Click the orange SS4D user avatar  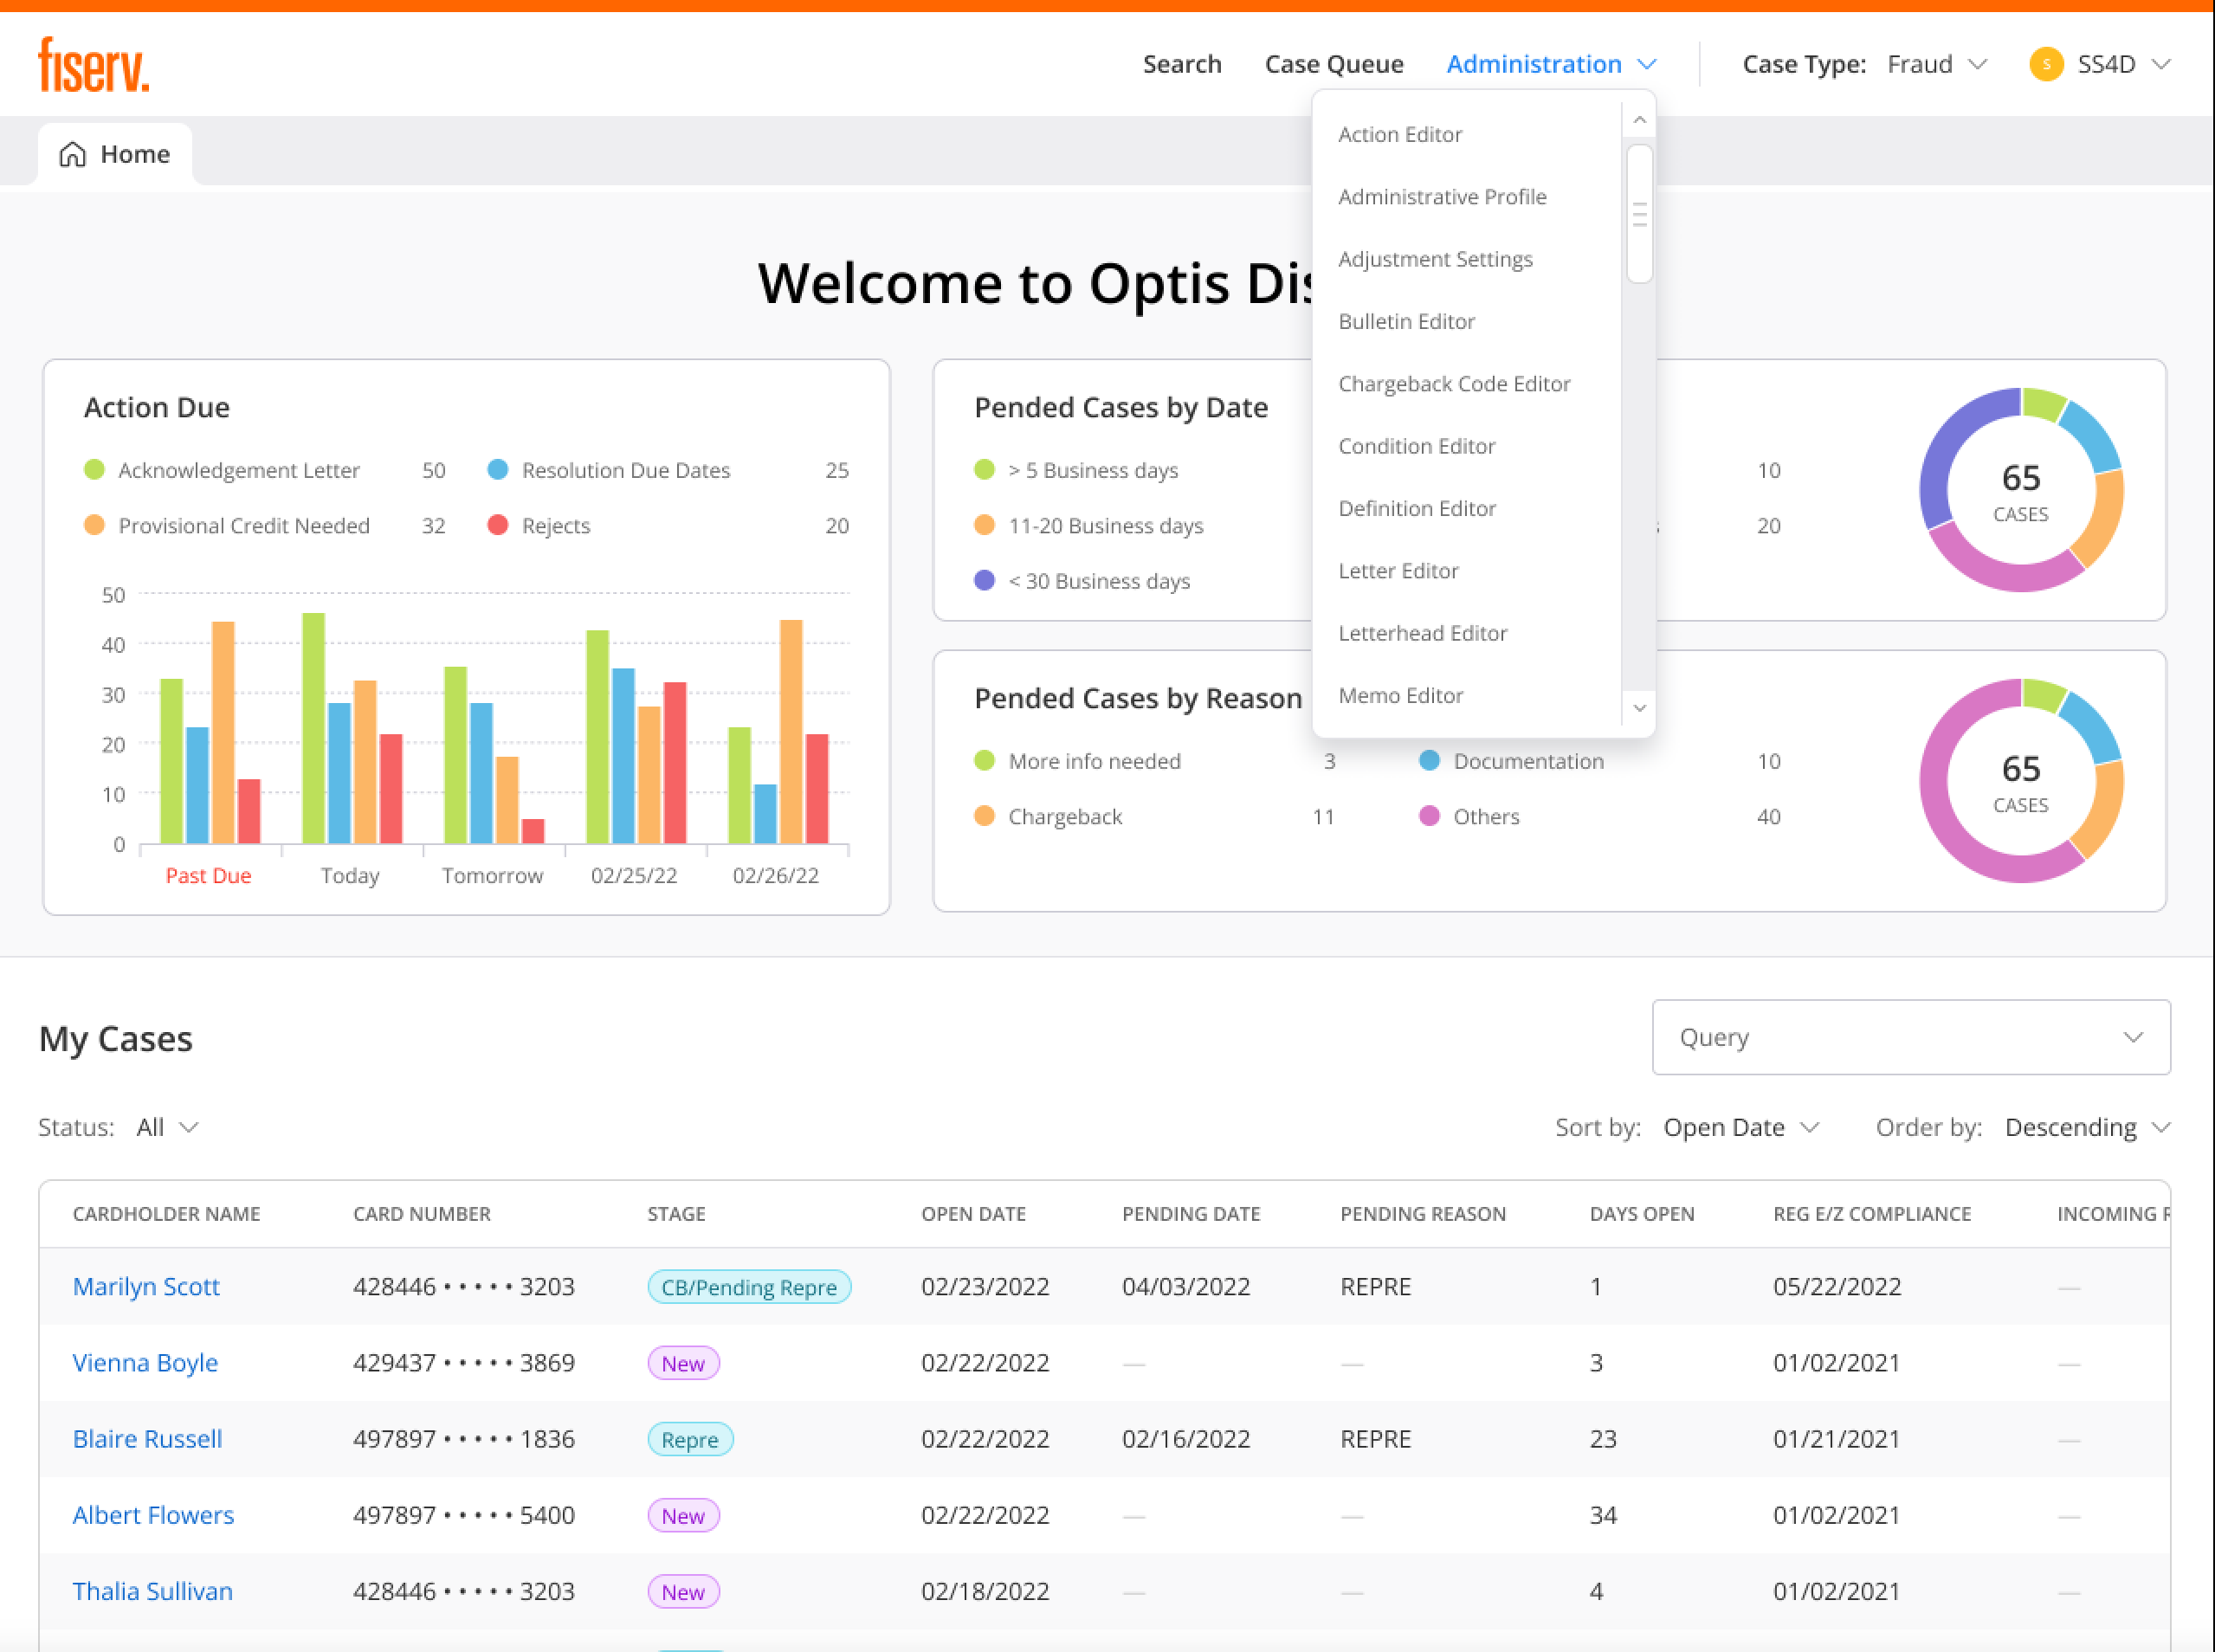tap(2046, 64)
